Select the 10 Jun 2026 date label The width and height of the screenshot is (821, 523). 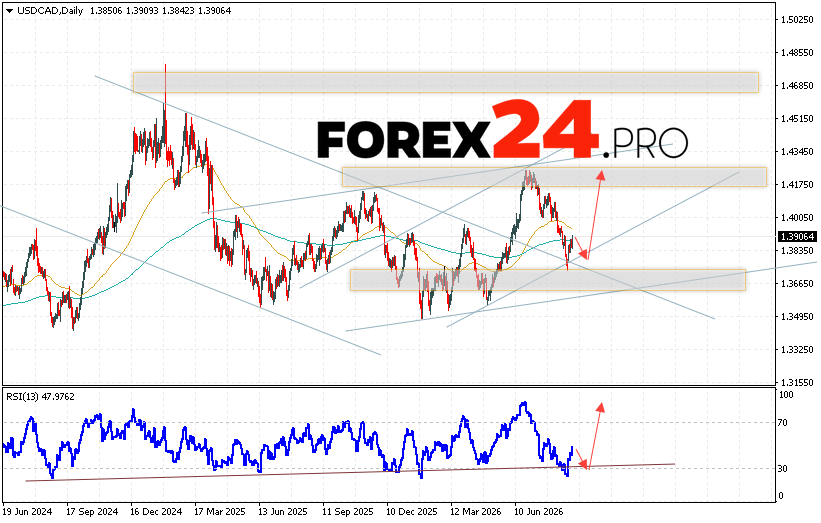tap(539, 511)
